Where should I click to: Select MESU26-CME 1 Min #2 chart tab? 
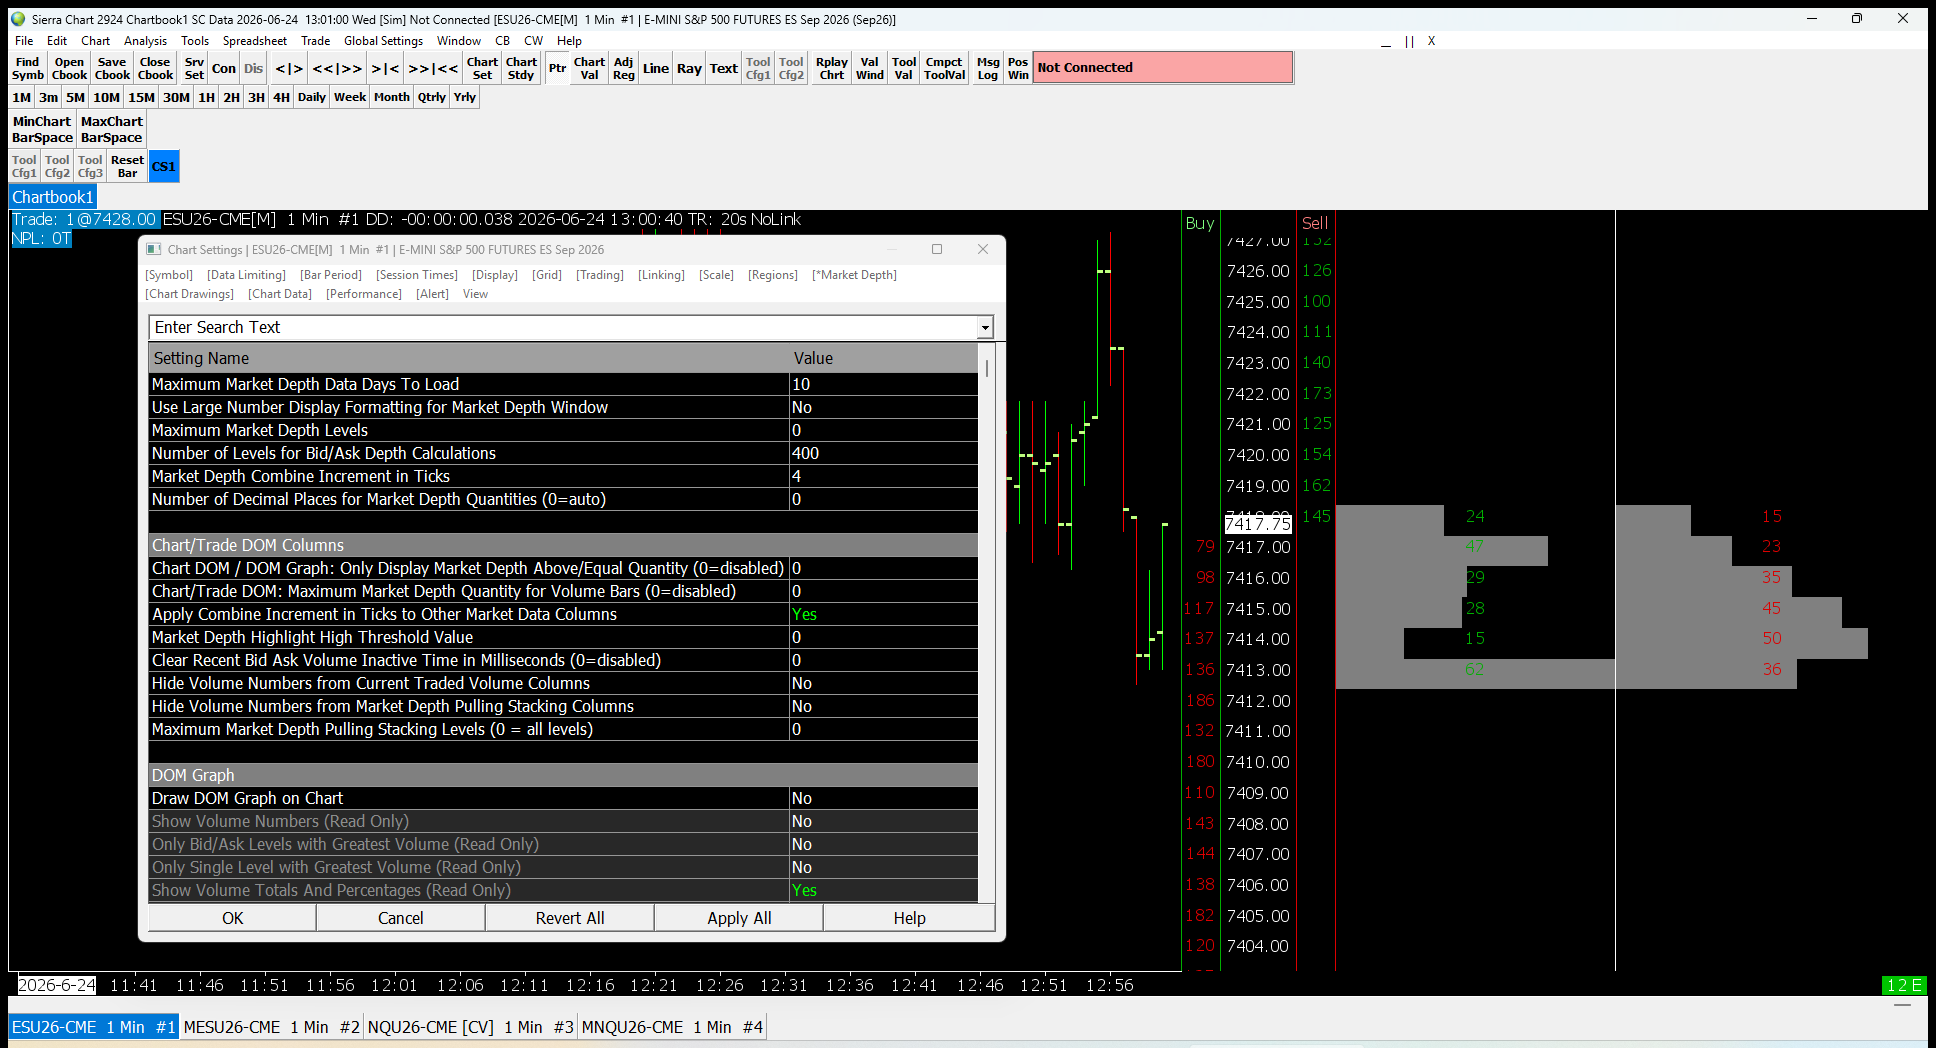point(271,1027)
